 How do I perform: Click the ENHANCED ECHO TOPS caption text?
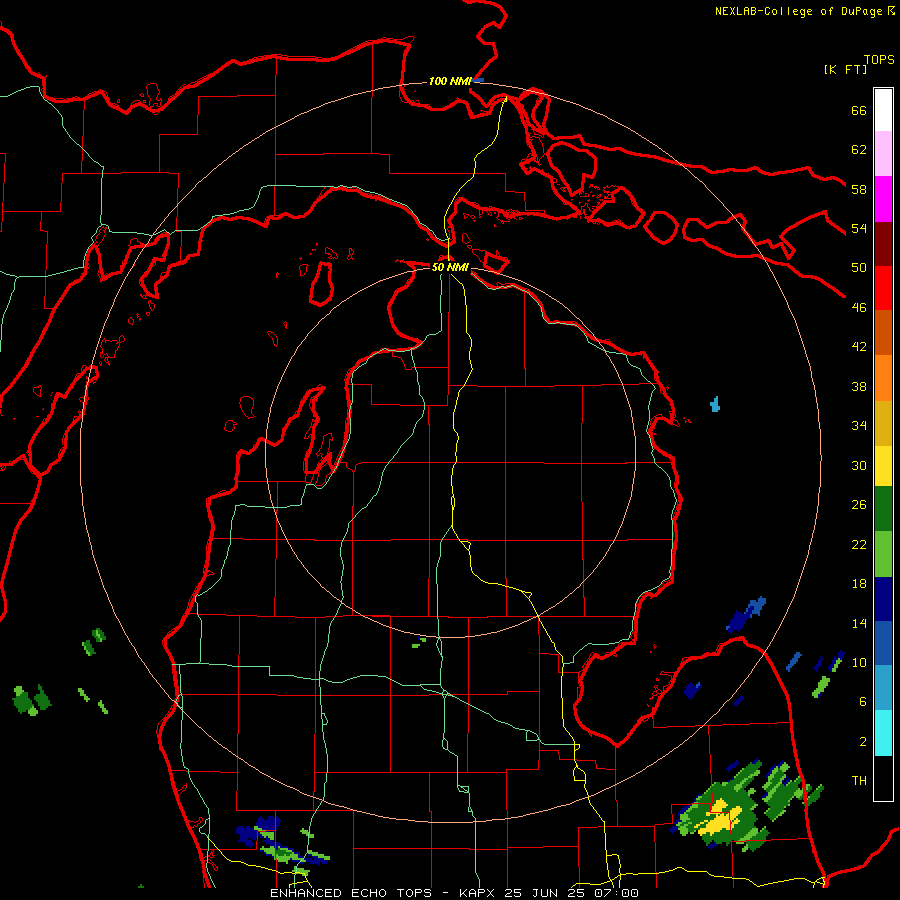350,893
